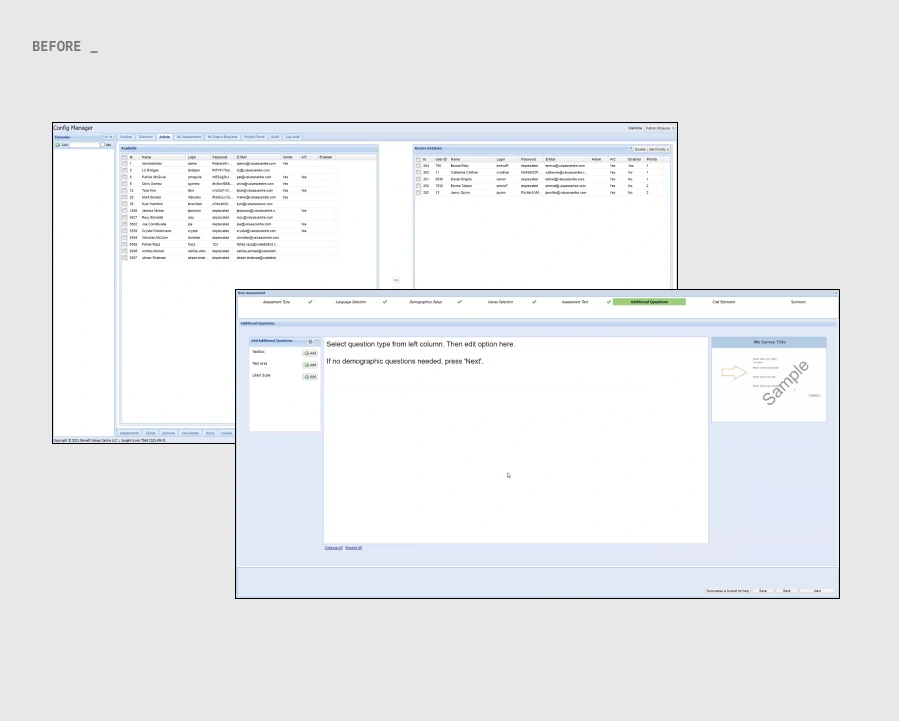
Task: Go to Cost Estimator wizard step
Action: (724, 302)
